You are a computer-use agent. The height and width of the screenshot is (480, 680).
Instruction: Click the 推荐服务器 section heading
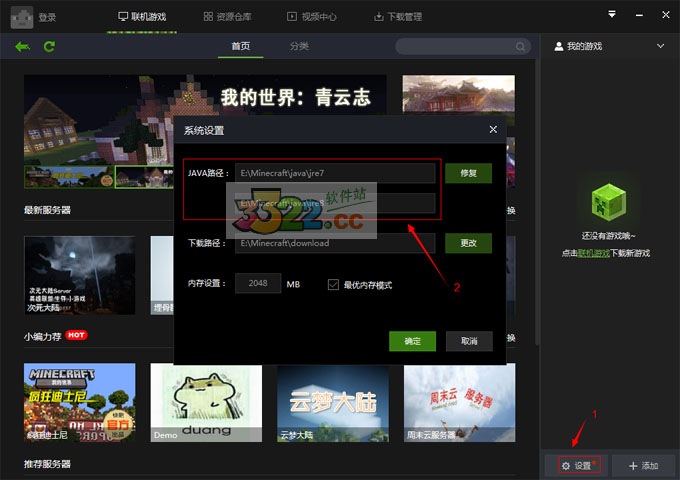pos(47,464)
